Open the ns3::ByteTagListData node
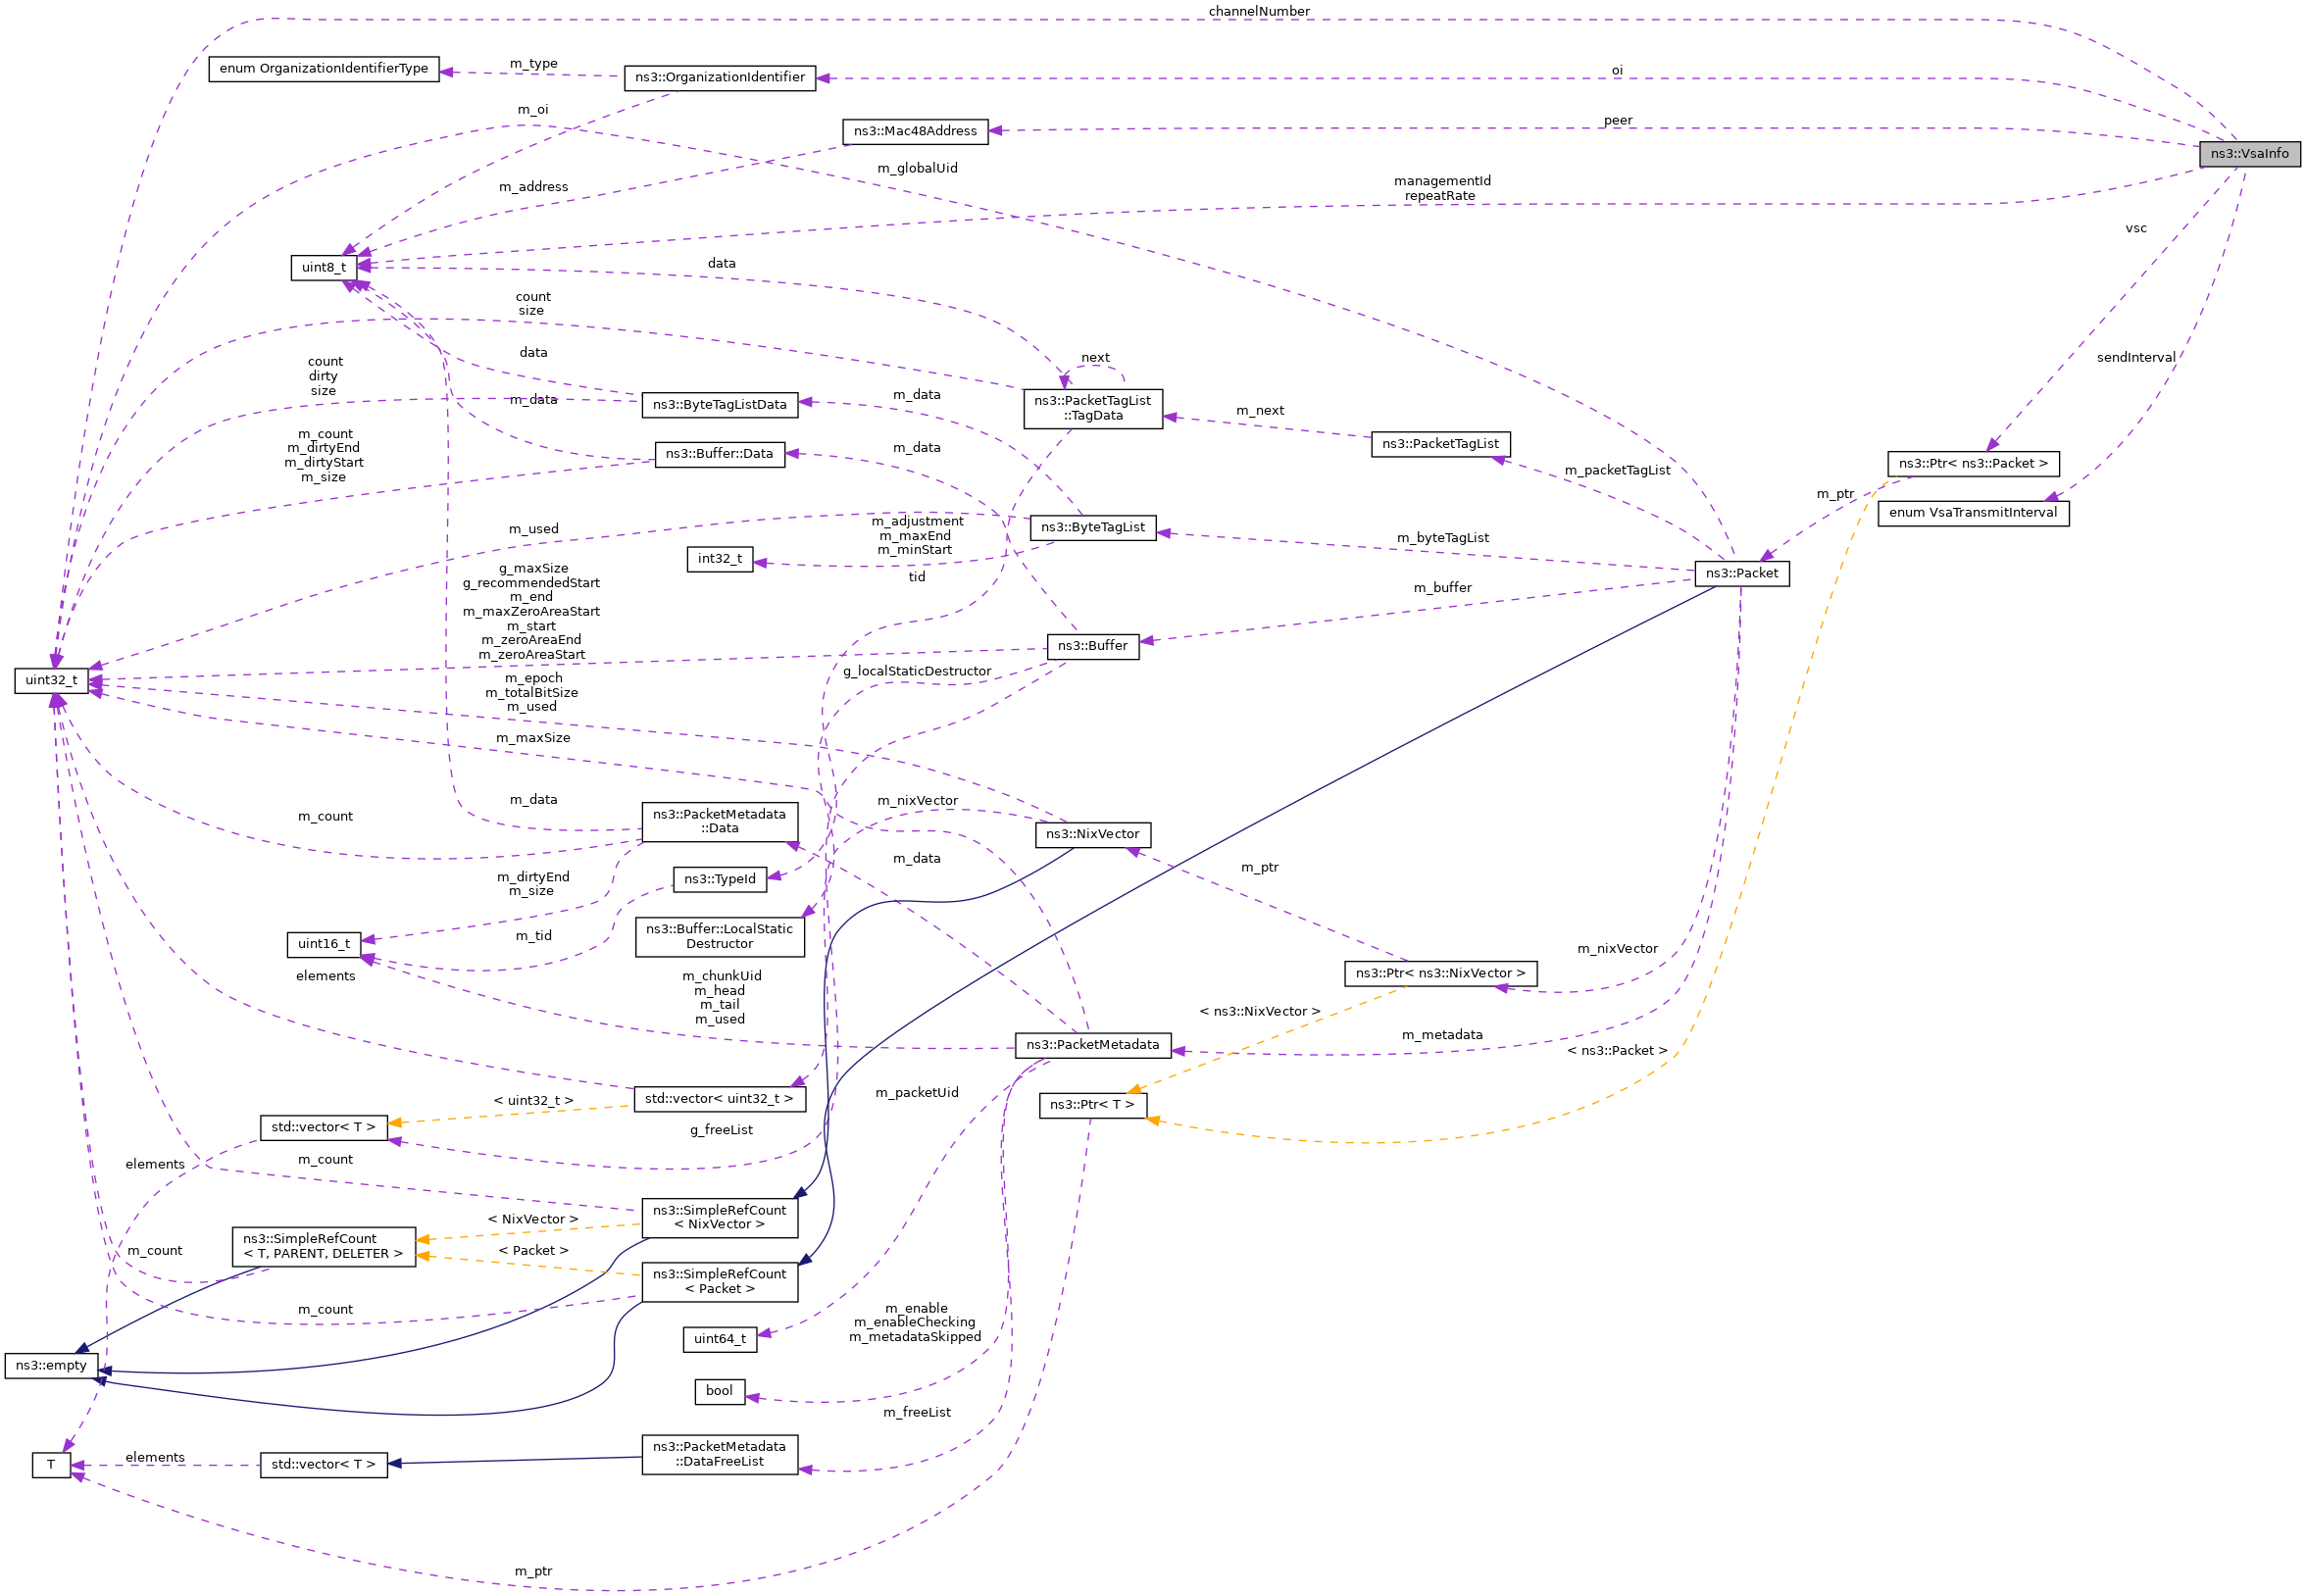The height and width of the screenshot is (1596, 2306). [719, 405]
